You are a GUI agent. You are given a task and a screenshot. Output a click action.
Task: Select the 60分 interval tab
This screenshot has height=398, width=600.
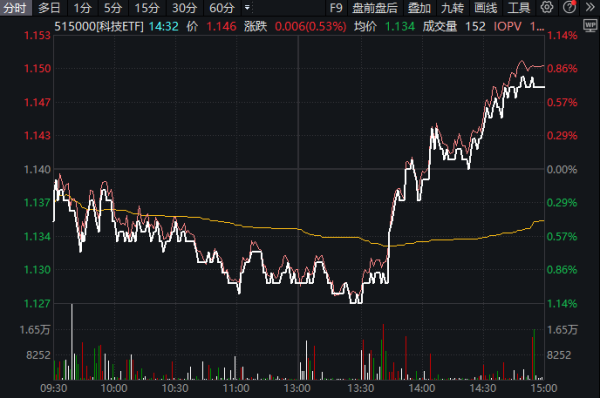222,8
